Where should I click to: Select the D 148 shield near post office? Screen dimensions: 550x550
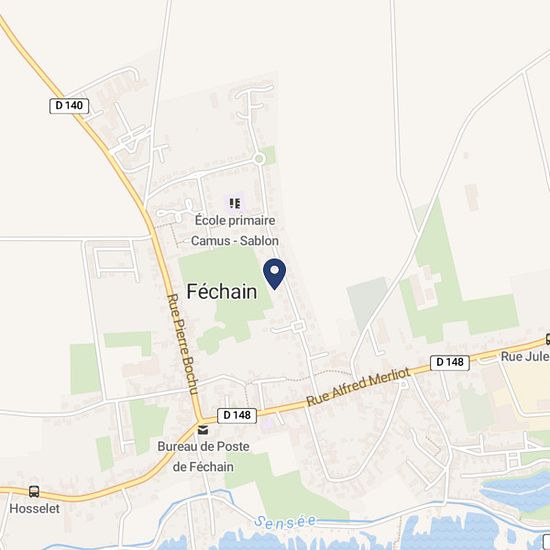(x=237, y=415)
